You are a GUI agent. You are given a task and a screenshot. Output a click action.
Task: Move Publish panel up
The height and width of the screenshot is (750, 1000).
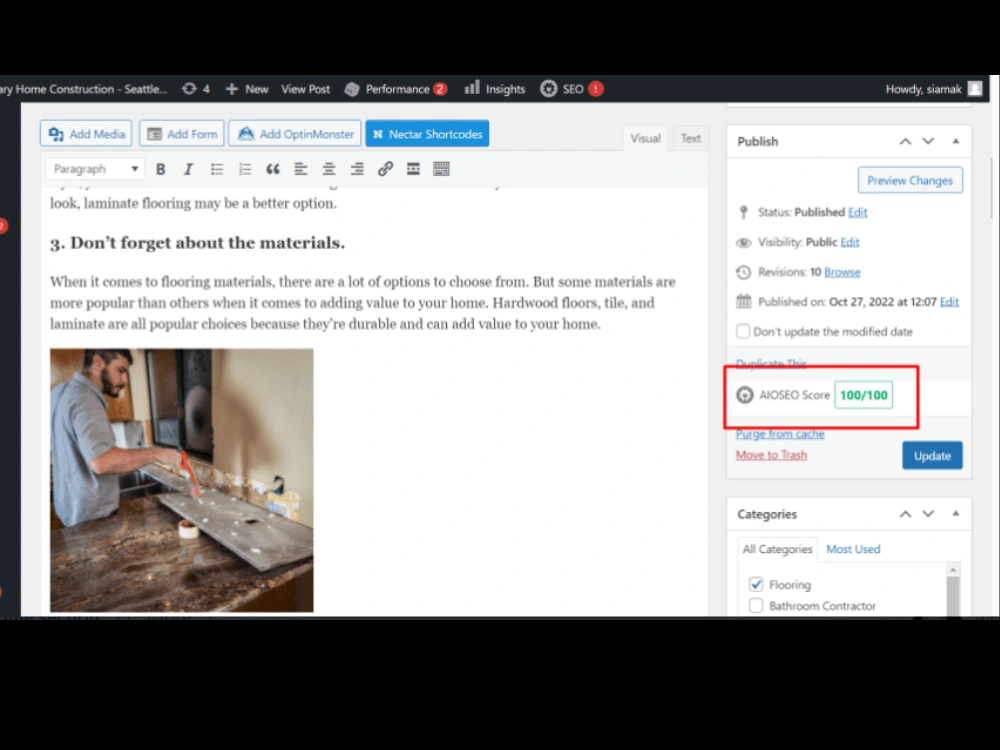(x=905, y=142)
